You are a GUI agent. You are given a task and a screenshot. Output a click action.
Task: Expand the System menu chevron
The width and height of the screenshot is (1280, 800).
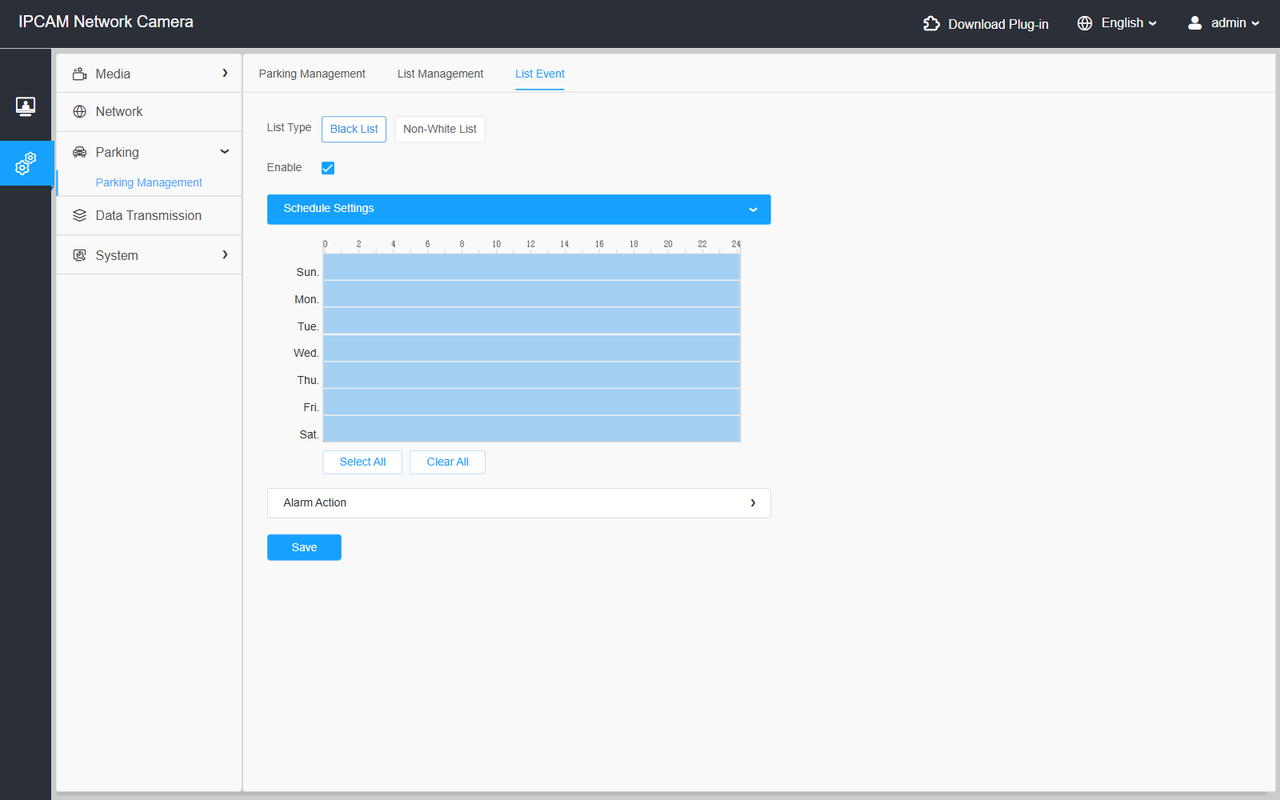click(x=225, y=255)
